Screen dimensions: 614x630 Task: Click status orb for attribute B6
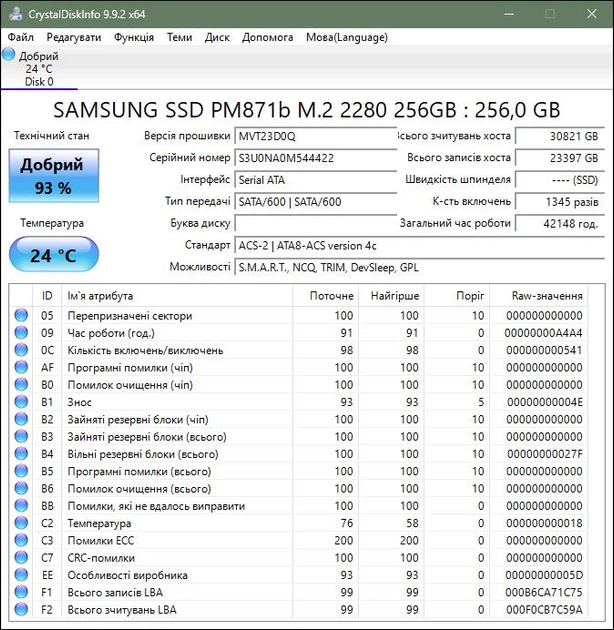[x=21, y=488]
